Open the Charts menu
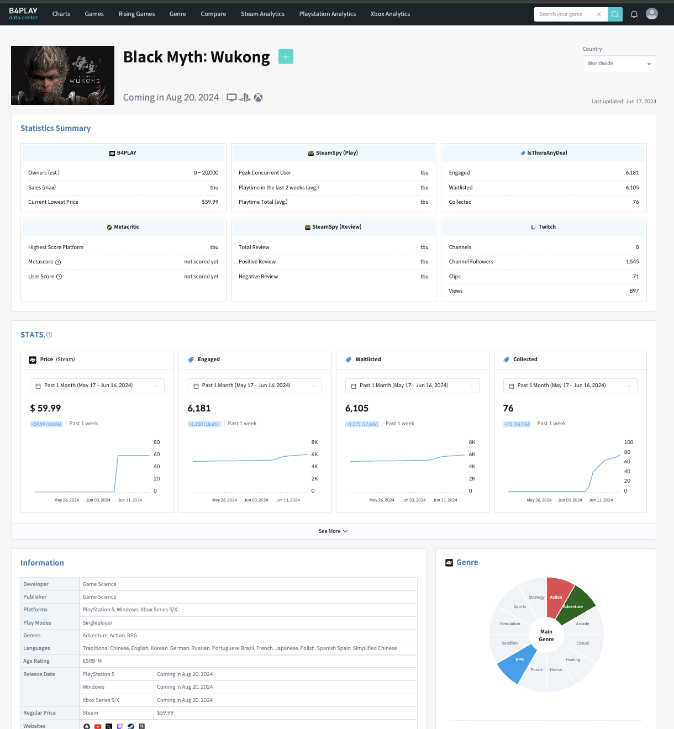Screen dimensions: 674x729 [61, 14]
